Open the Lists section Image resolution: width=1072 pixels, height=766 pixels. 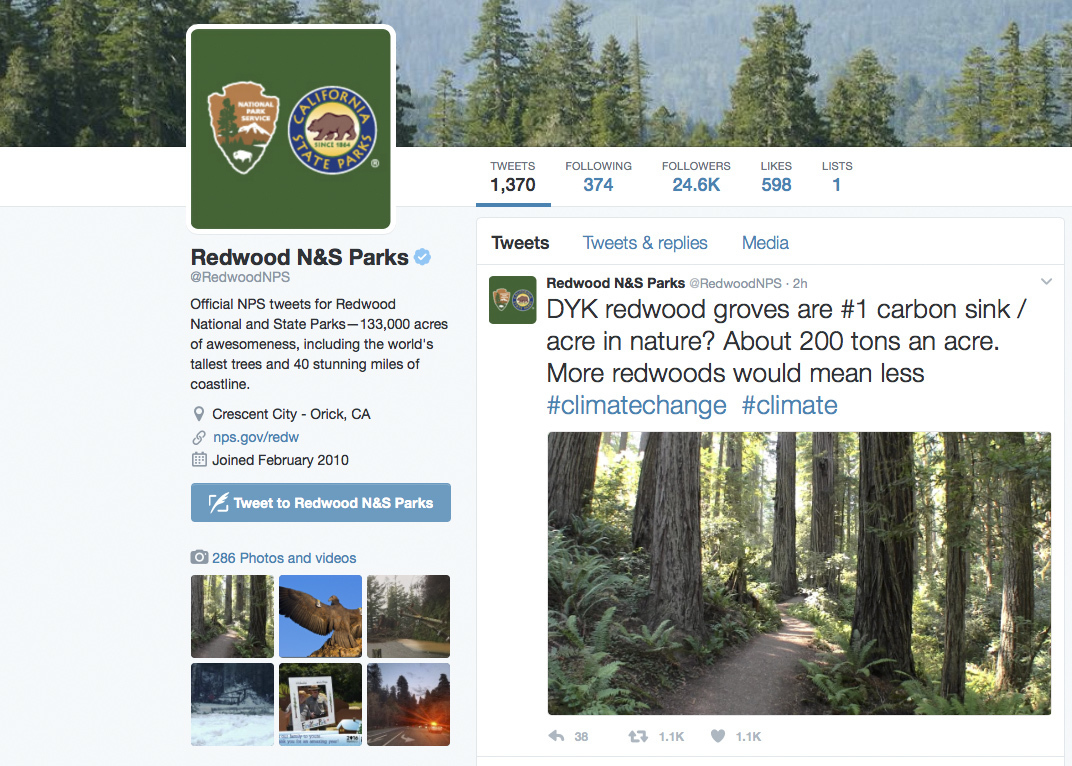tap(837, 177)
